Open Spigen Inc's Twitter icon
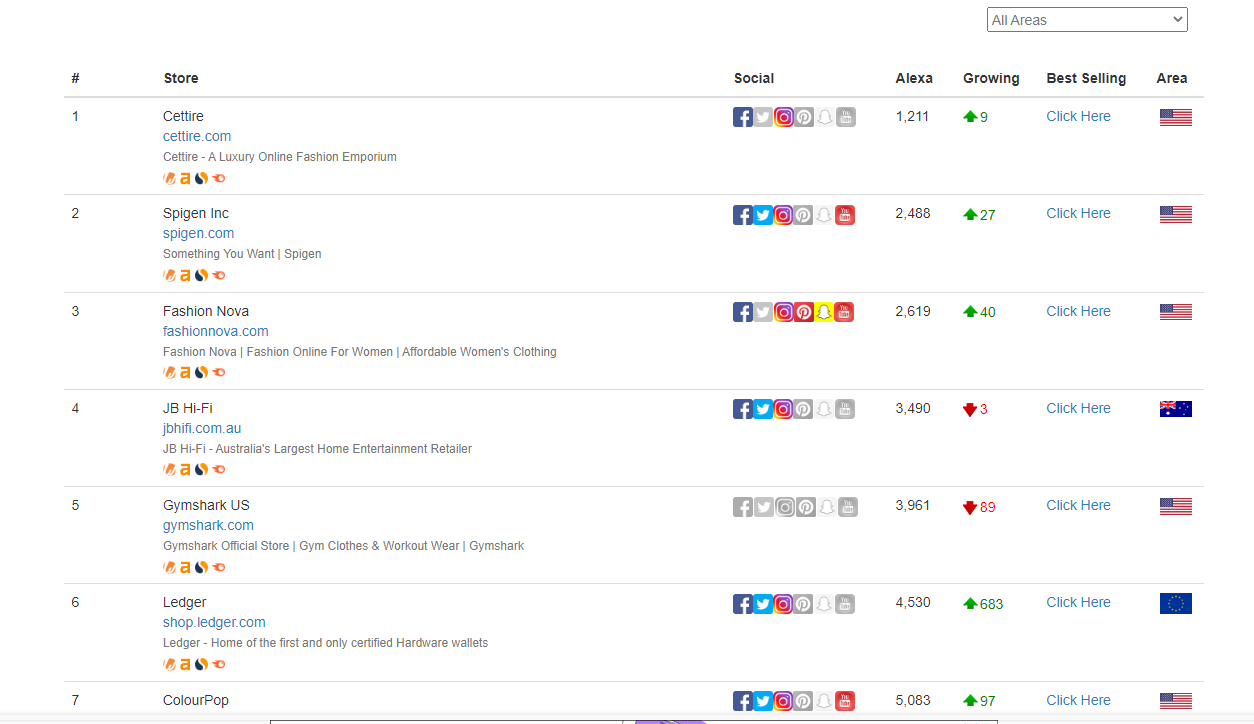The width and height of the screenshot is (1254, 724). pyautogui.click(x=763, y=215)
